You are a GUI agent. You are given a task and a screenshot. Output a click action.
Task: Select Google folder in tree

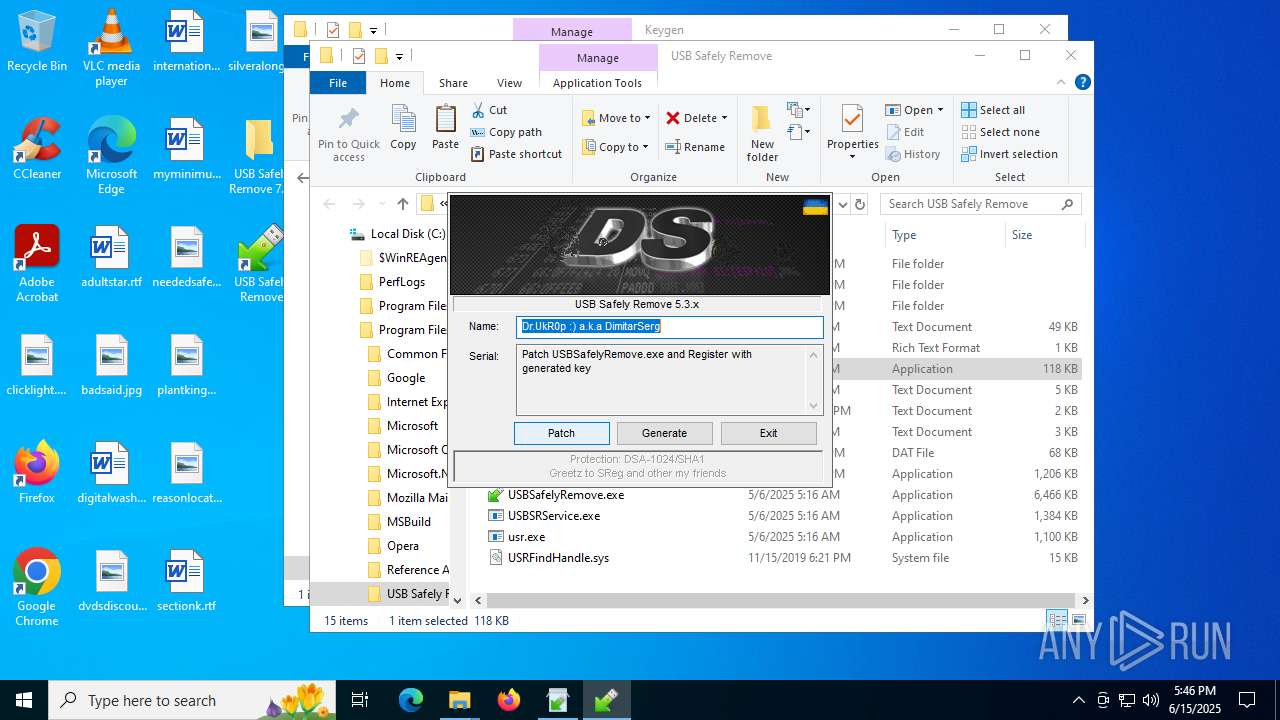point(406,378)
